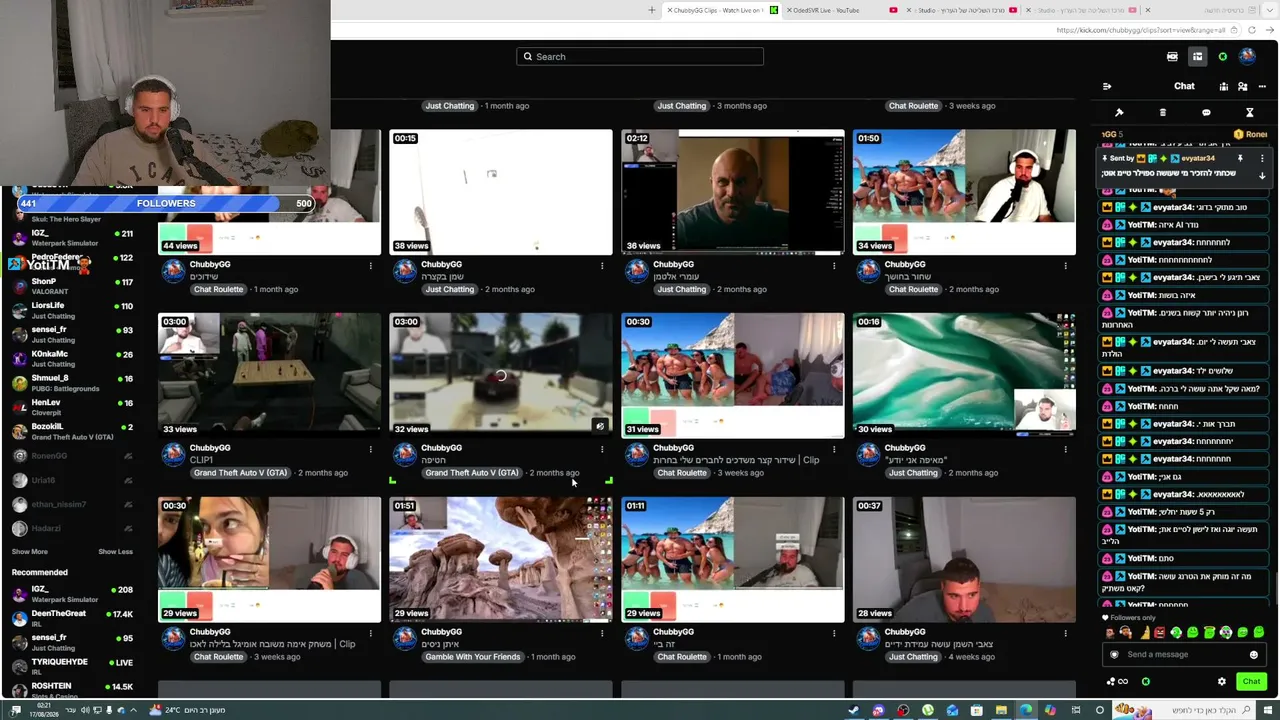Play the 02:12 clip thumbnail
The height and width of the screenshot is (720, 1280).
[733, 192]
